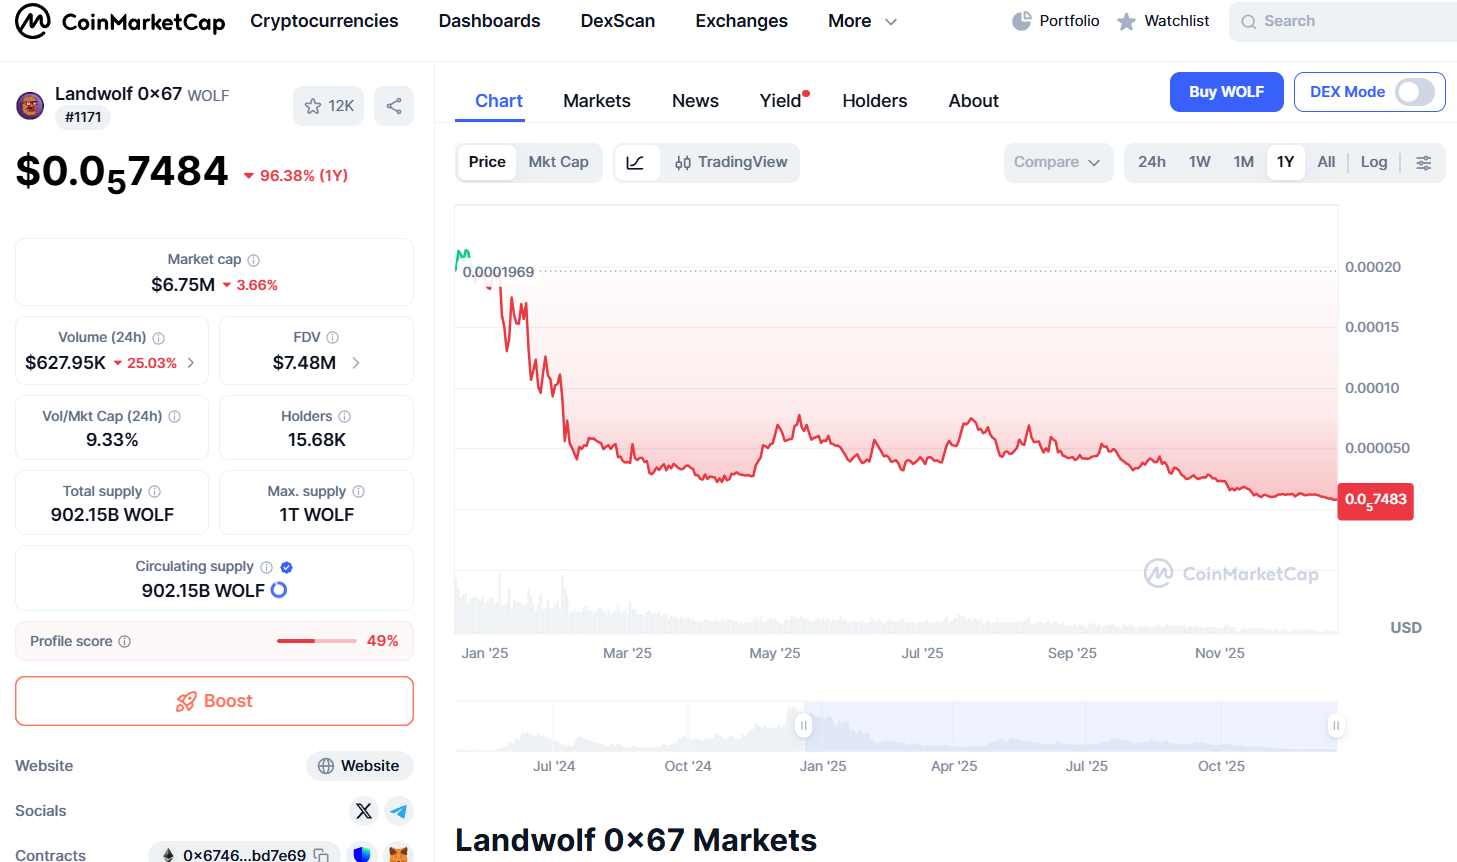
Task: Switch to the Markets tab
Action: 596,101
